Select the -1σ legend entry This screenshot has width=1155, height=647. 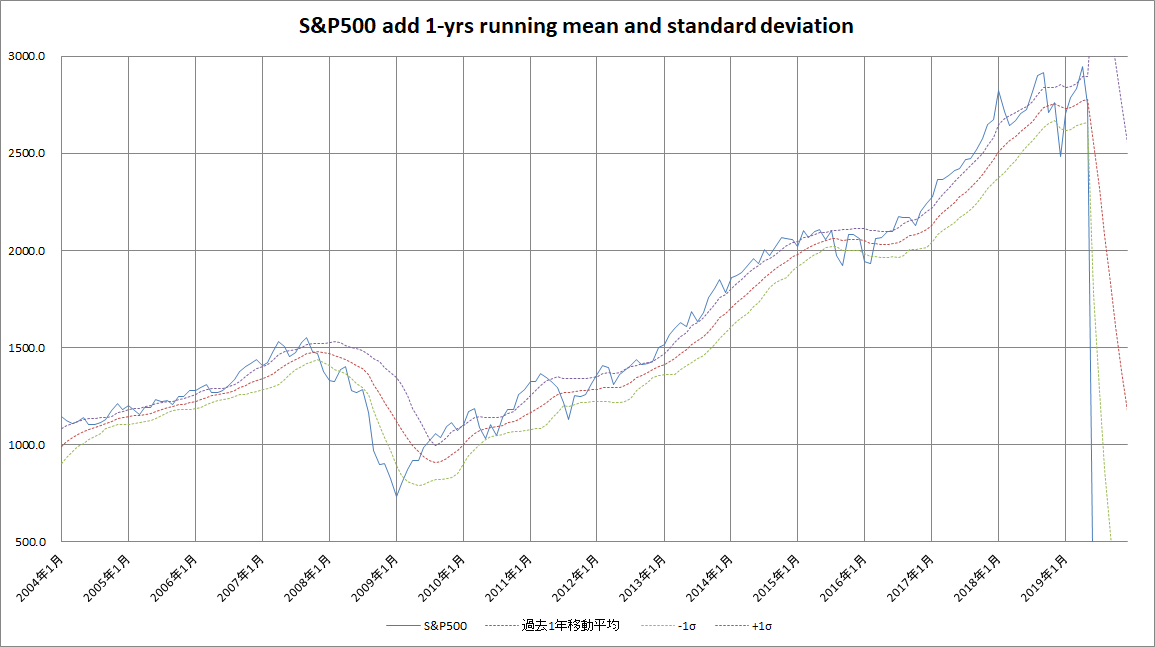coord(668,626)
